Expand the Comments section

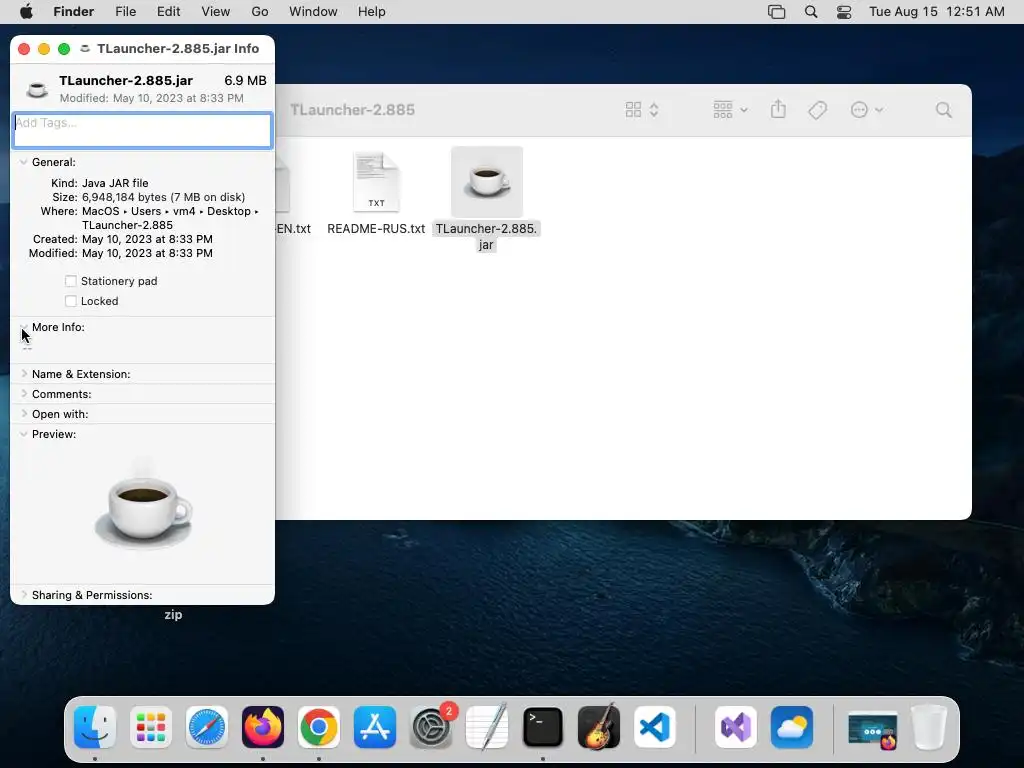[24, 394]
